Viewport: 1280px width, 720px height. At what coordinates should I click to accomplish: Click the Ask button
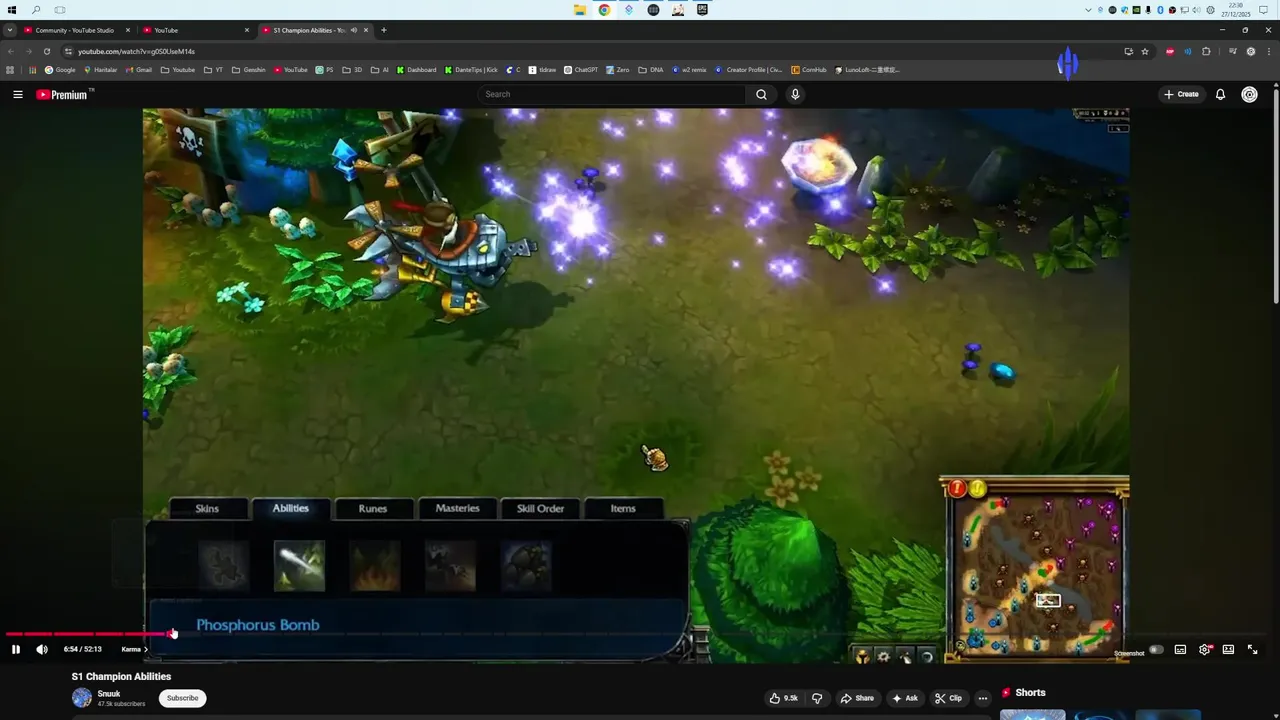904,698
